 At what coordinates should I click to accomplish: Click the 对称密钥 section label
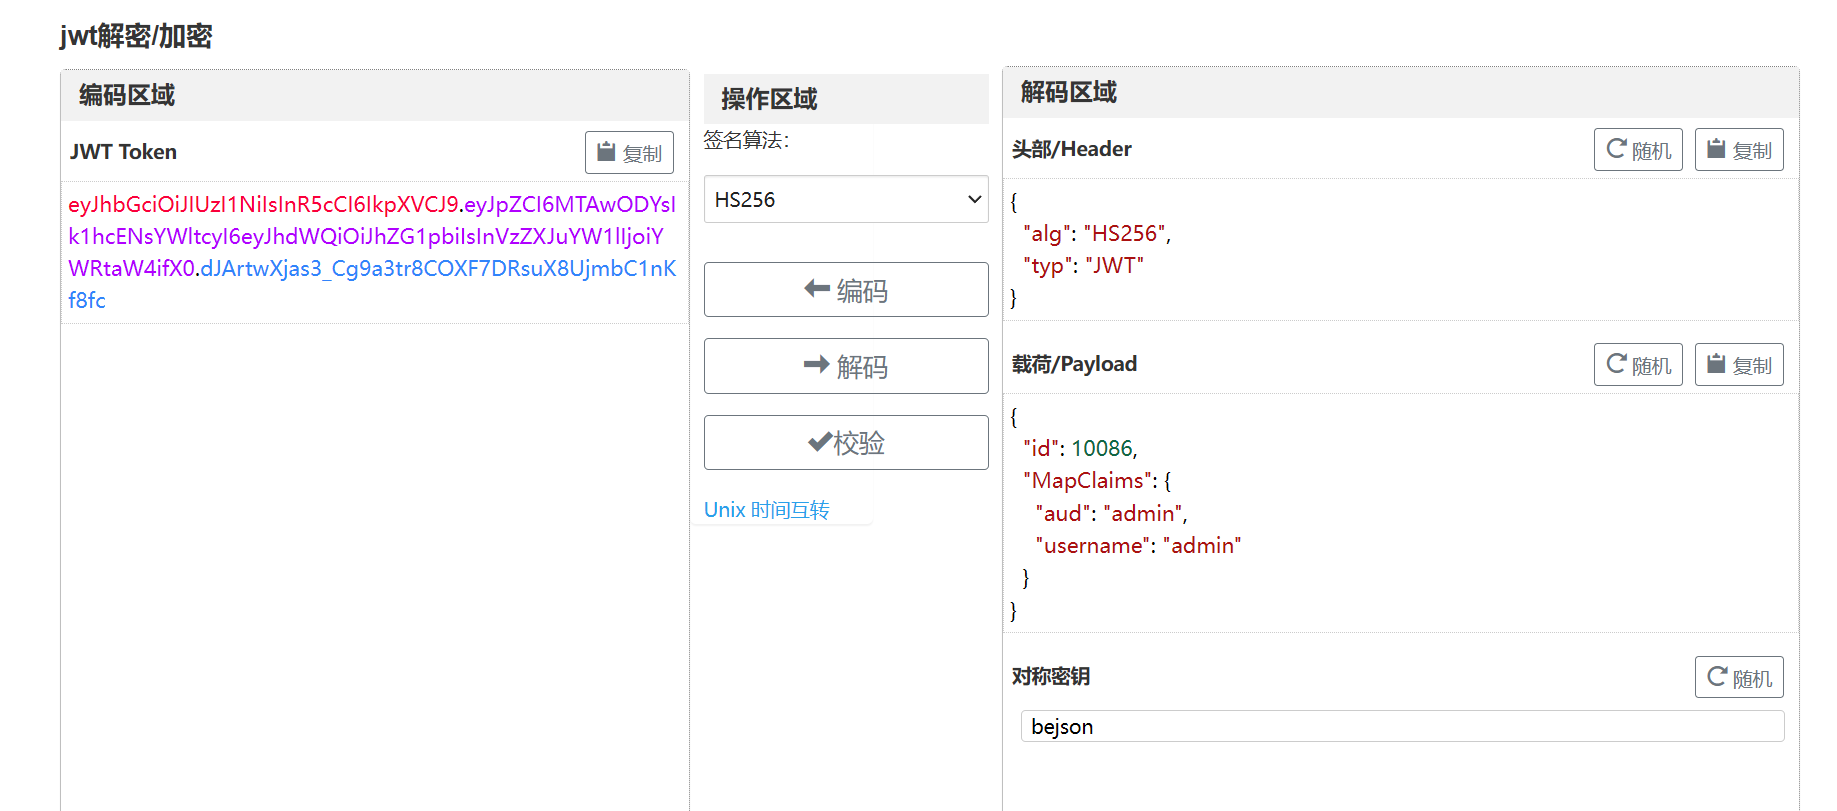click(1051, 676)
